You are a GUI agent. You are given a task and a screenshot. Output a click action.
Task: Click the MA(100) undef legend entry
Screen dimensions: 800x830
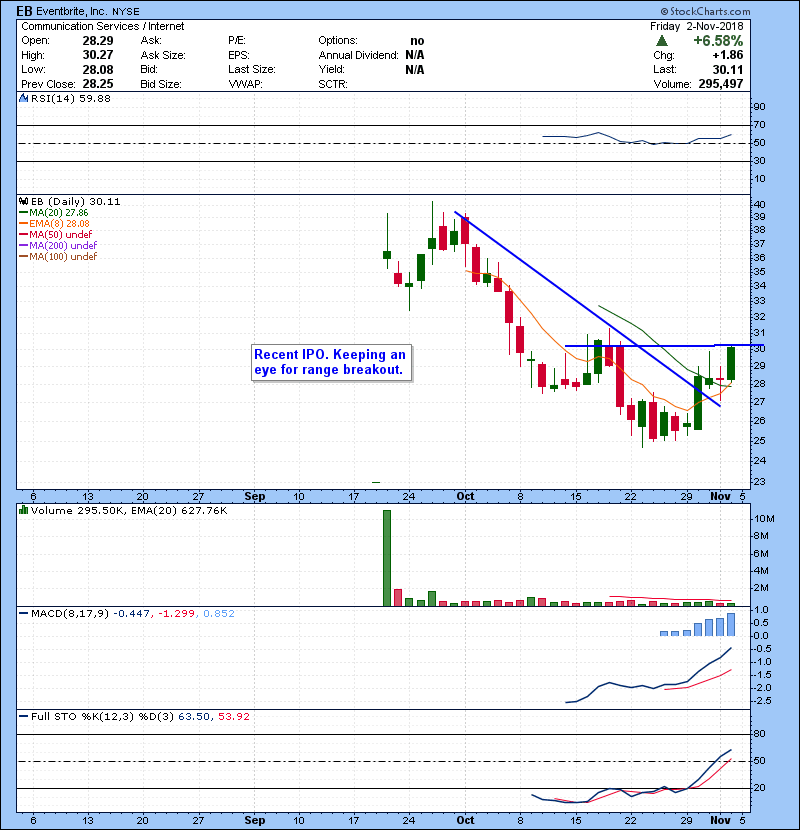pos(58,256)
